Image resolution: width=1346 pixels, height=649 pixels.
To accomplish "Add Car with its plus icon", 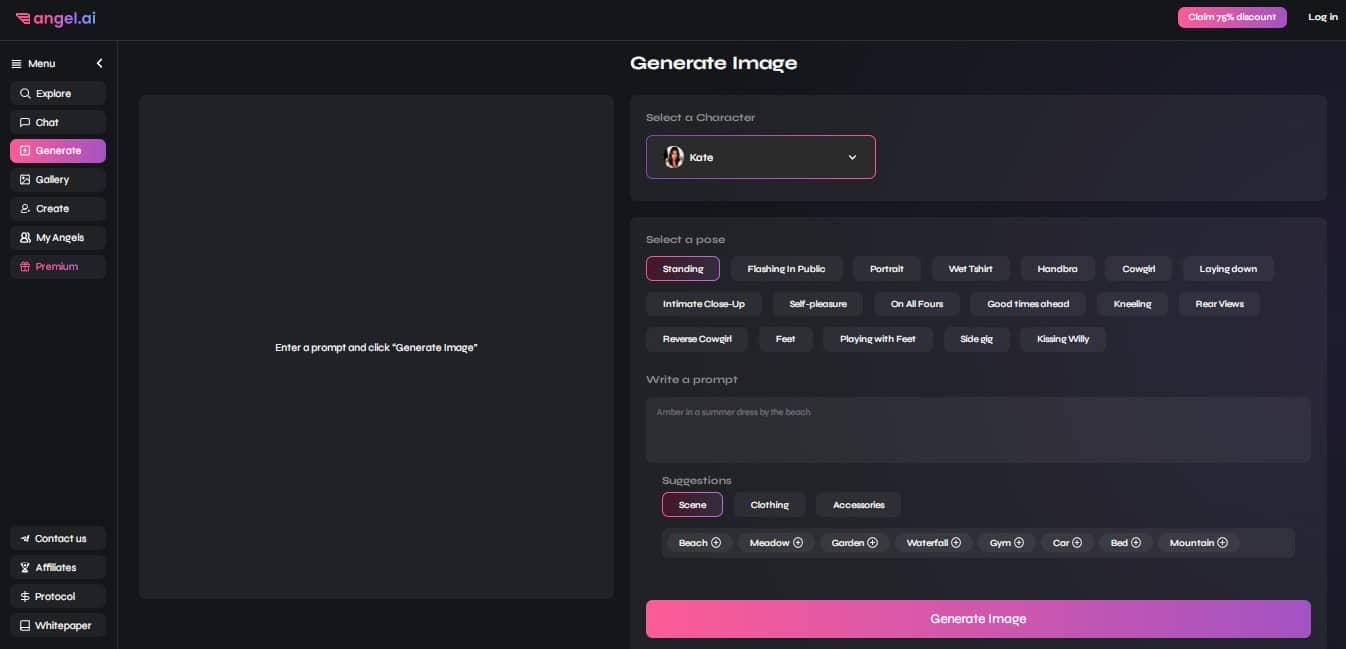I will click(1077, 543).
